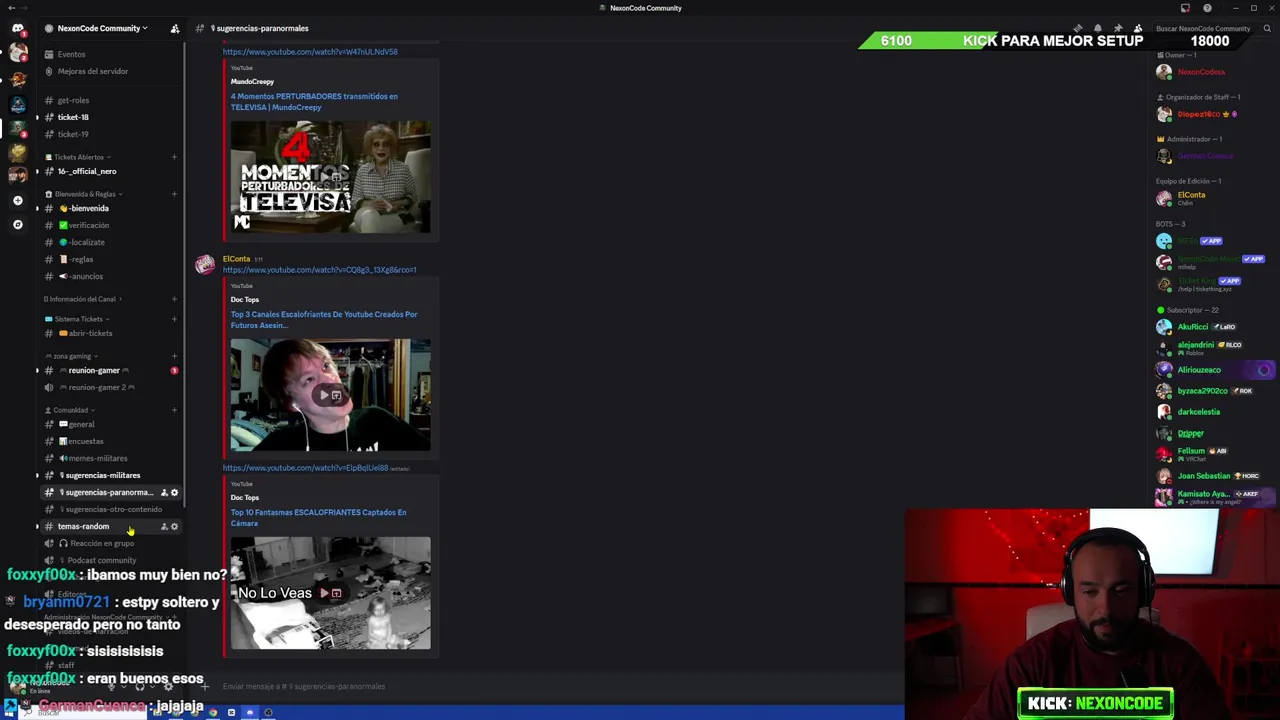Screen dimensions: 1280x720
Task: Open Discover servers compass icon
Action: click(17, 224)
